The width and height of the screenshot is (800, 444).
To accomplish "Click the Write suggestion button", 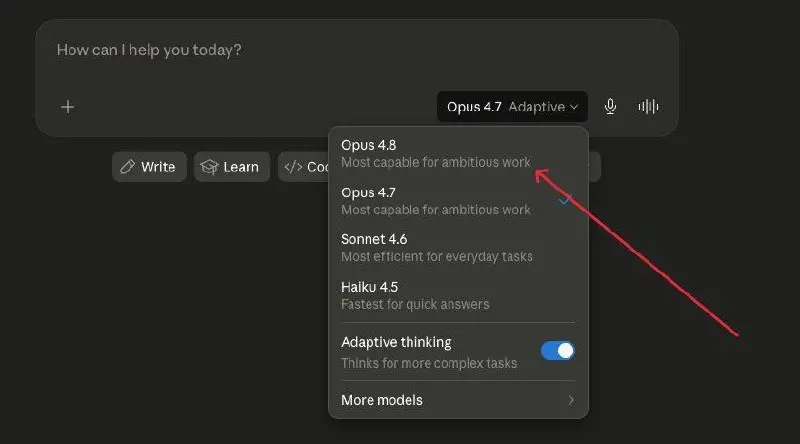I will (149, 167).
